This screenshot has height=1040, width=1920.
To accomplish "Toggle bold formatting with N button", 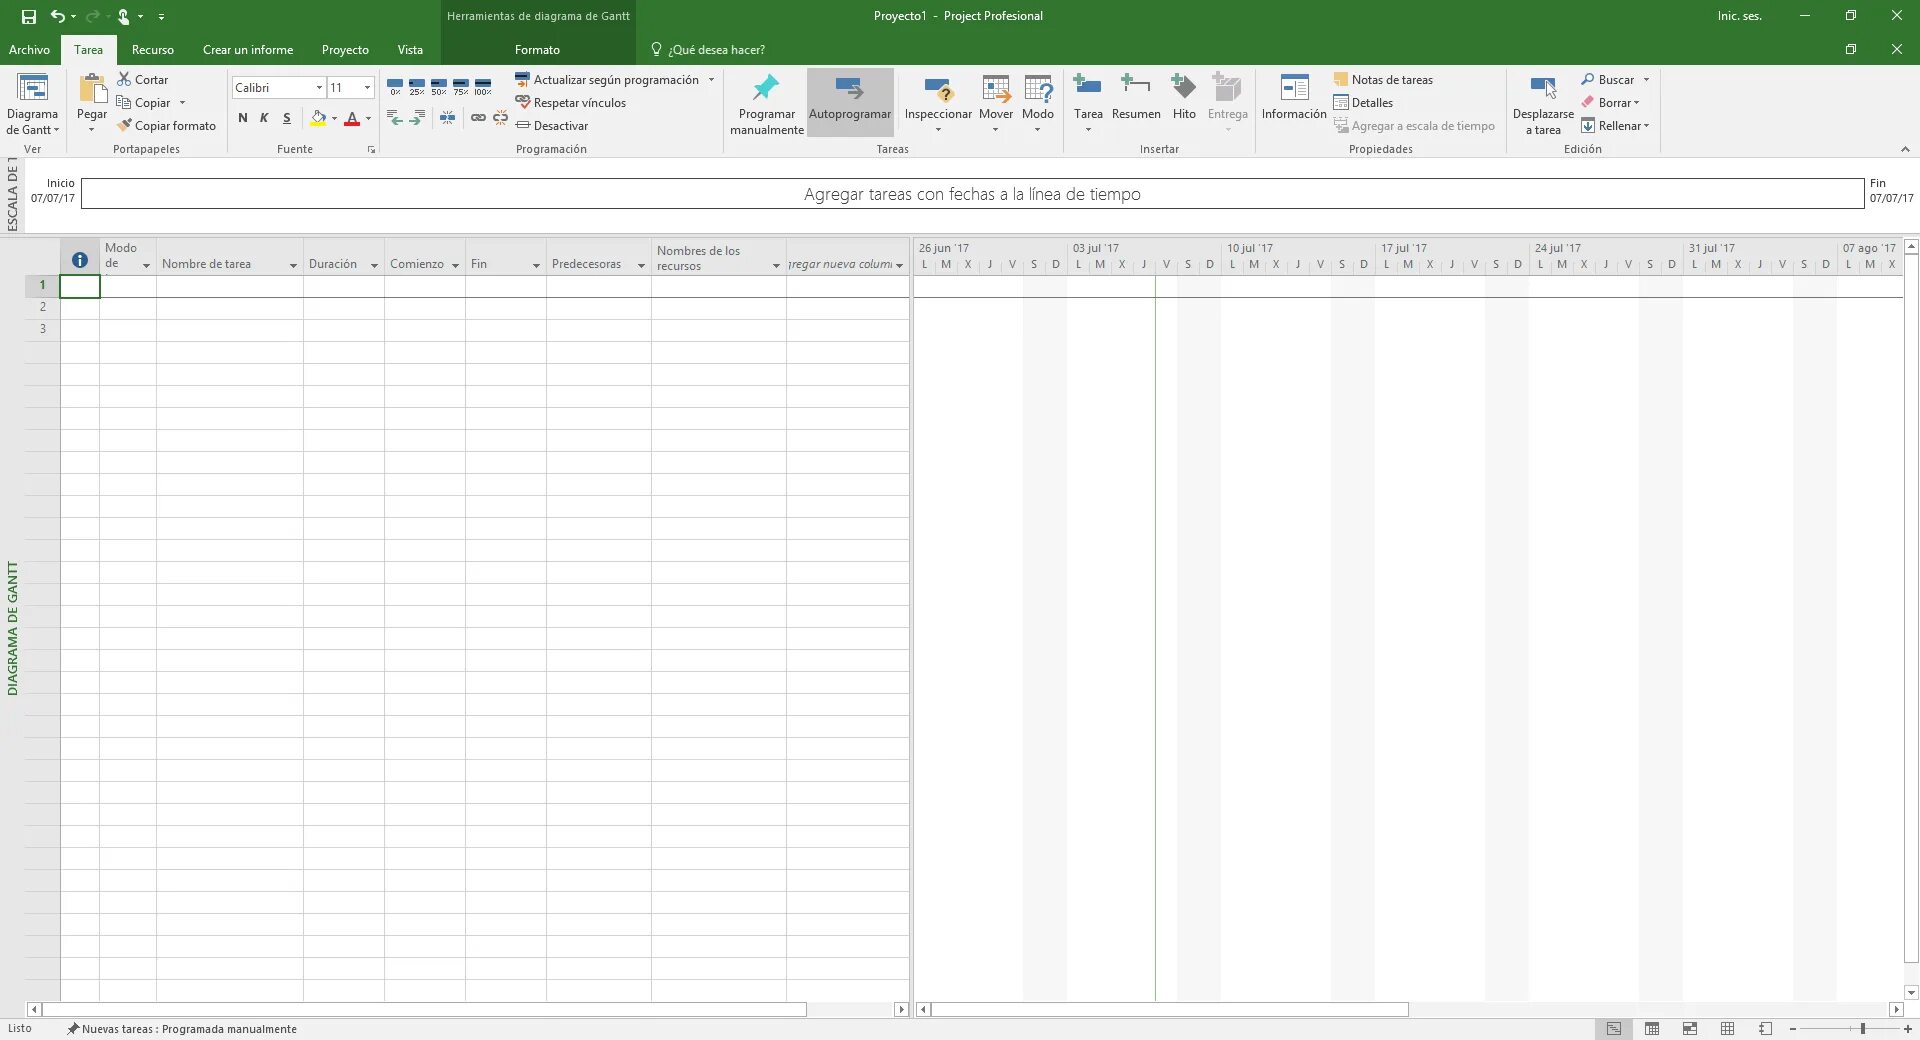I will tap(241, 118).
